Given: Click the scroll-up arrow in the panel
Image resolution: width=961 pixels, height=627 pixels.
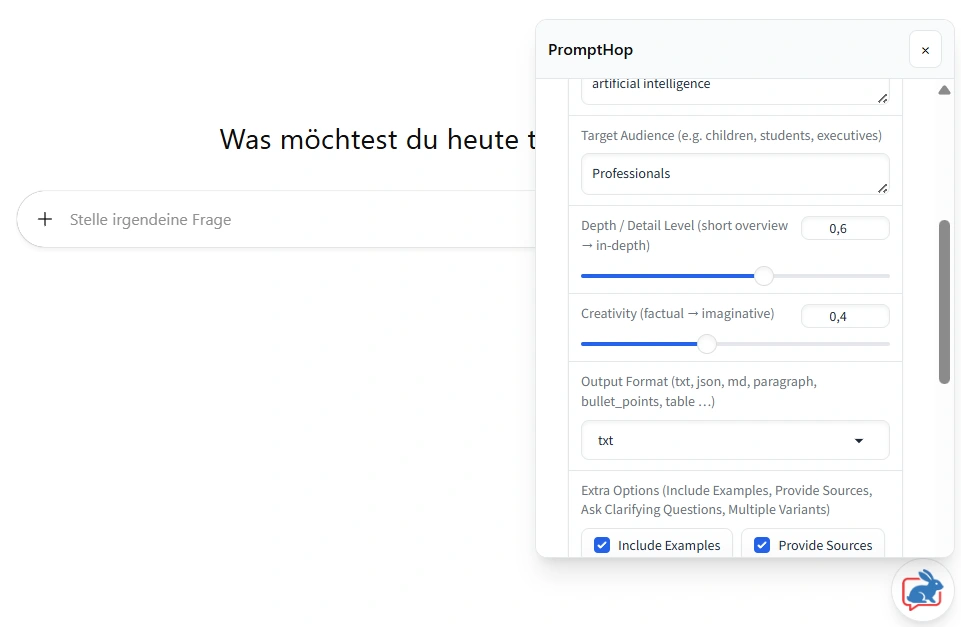Looking at the screenshot, I should point(944,91).
